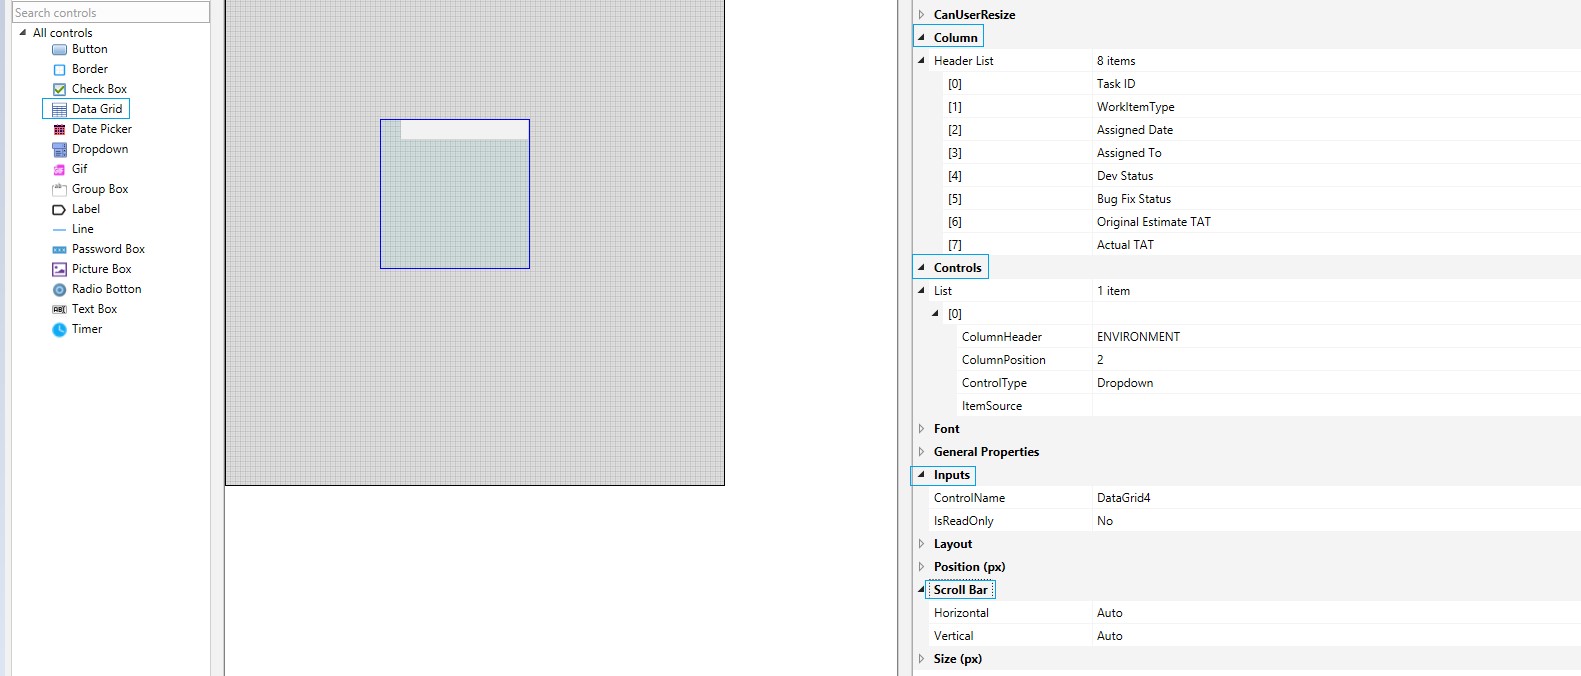Click the Check Box control icon
This screenshot has height=676, width=1581.
(x=59, y=89)
